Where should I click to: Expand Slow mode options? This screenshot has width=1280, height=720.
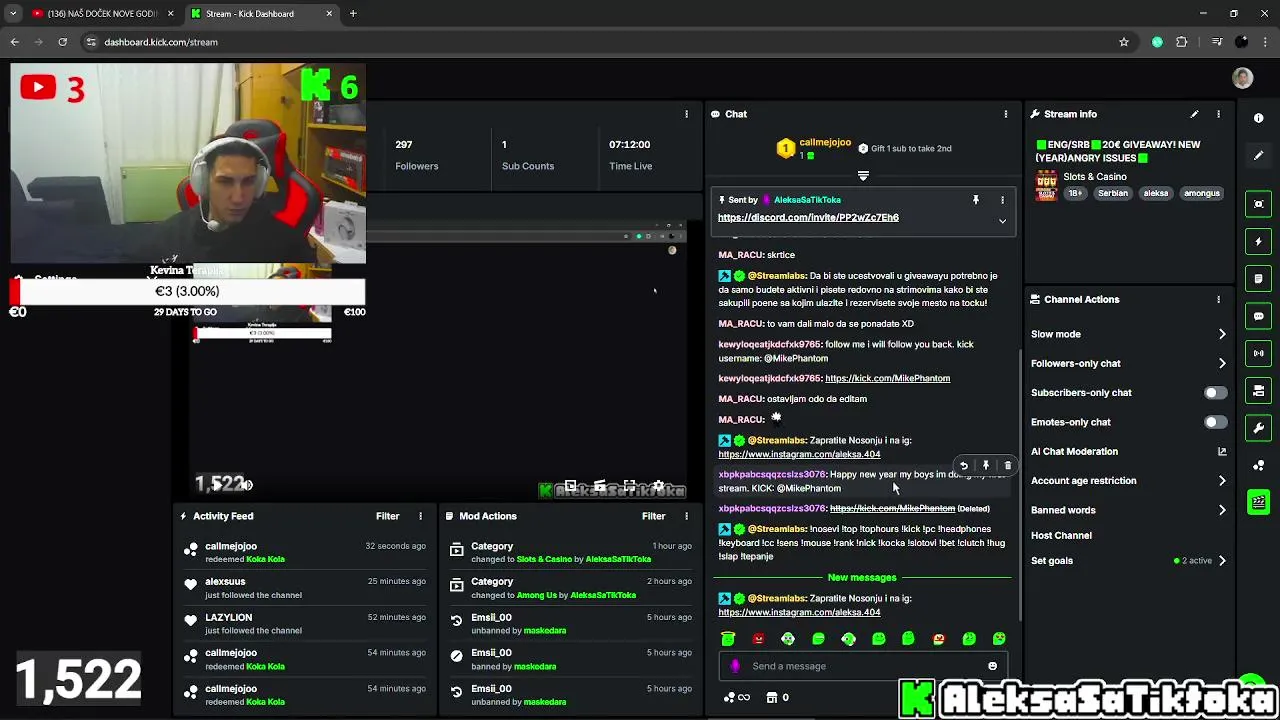point(1221,334)
